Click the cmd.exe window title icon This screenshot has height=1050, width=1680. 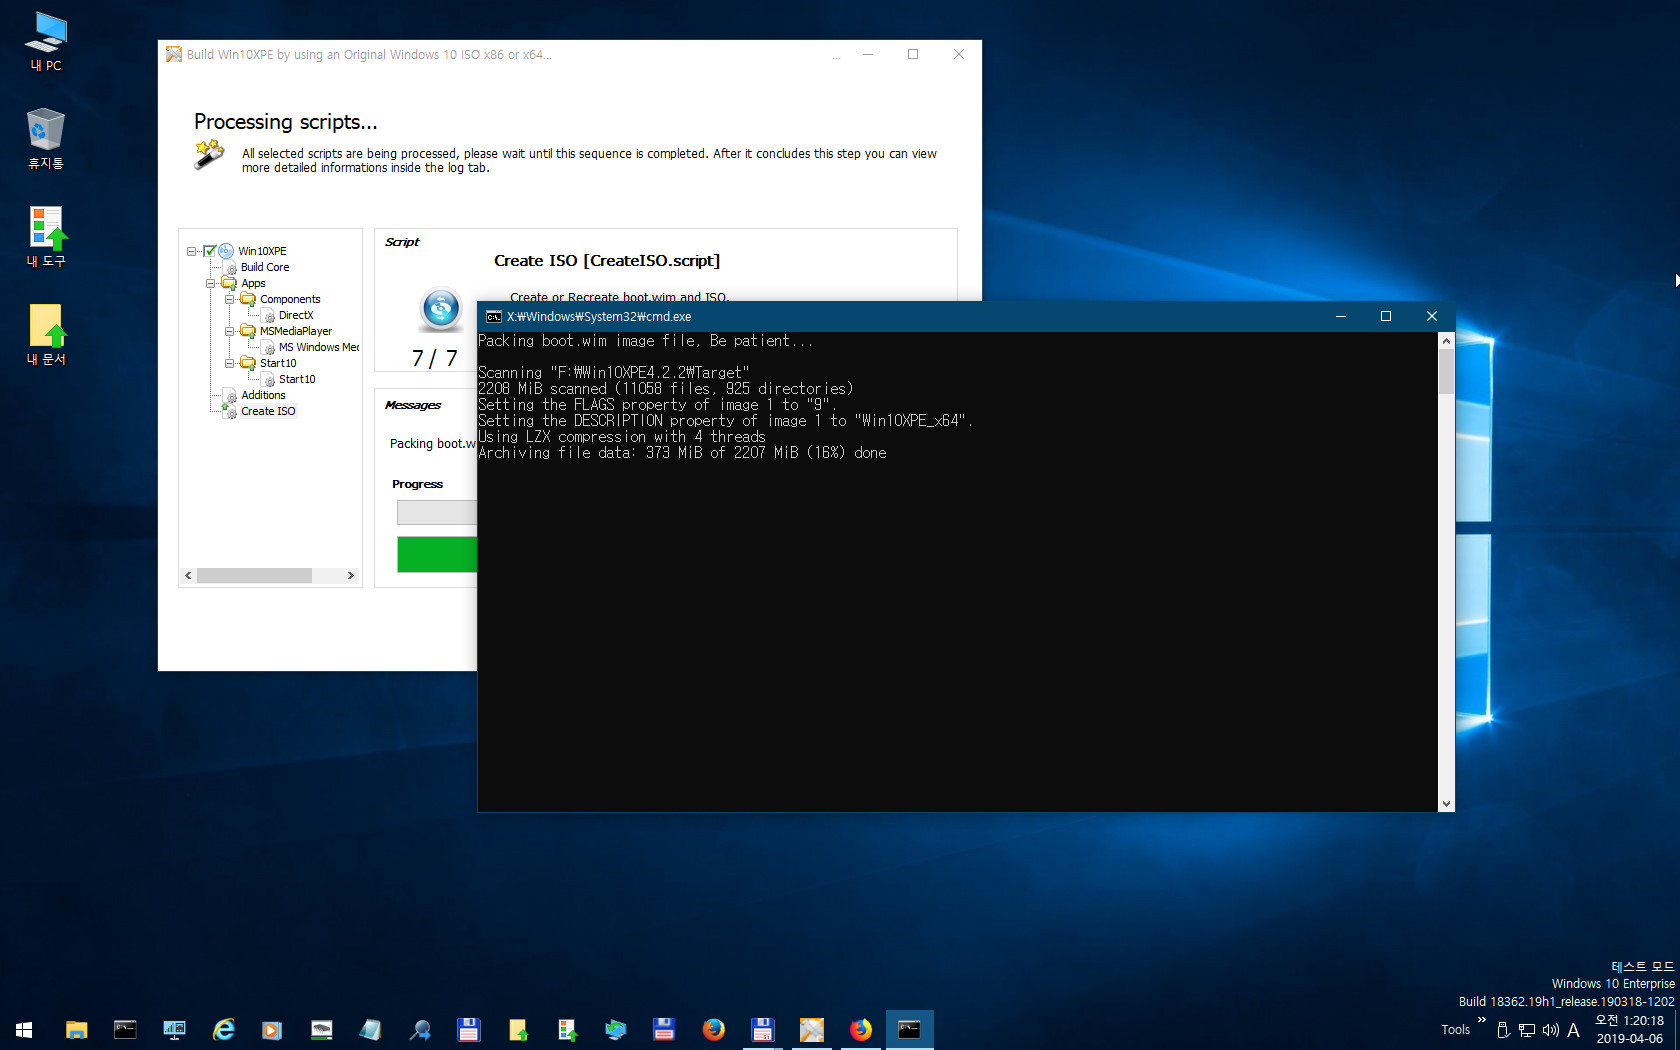[x=493, y=316]
